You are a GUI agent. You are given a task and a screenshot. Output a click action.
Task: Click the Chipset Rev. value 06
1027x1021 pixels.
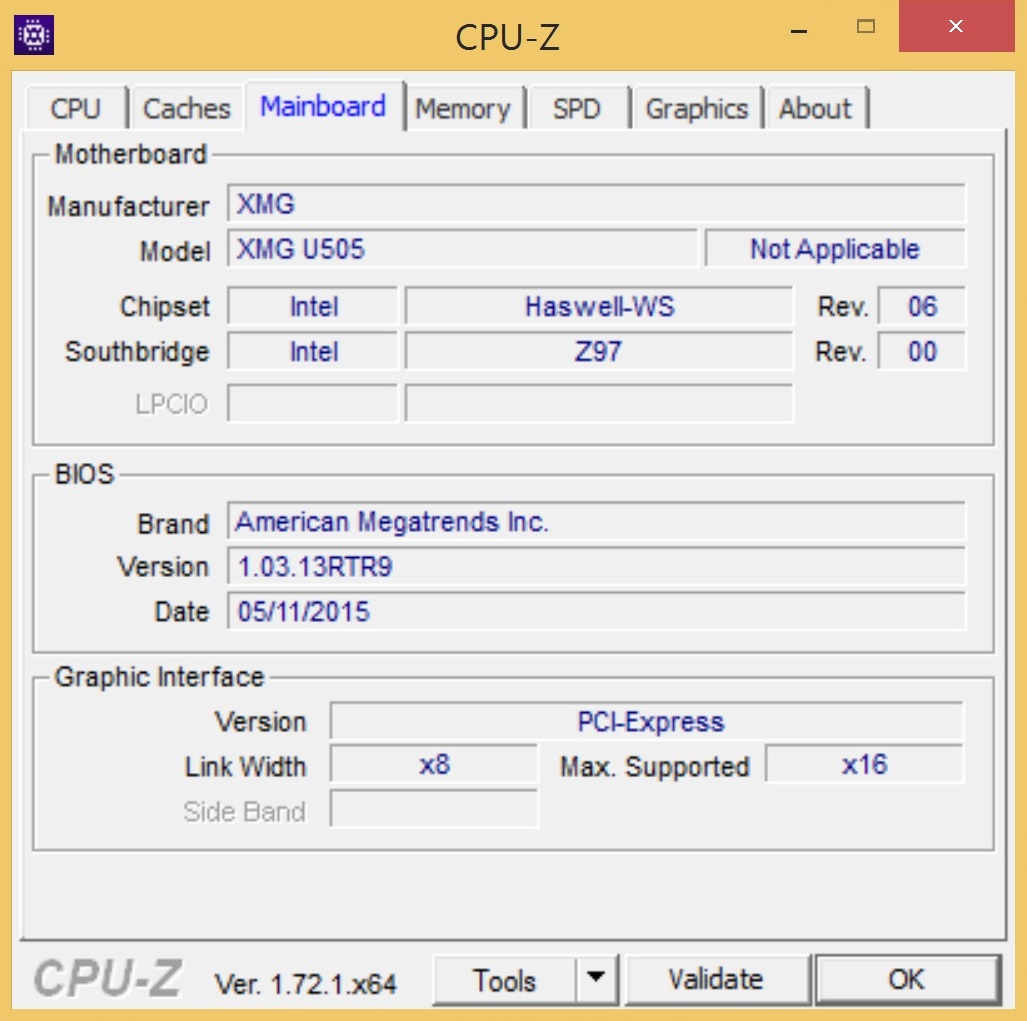point(922,306)
